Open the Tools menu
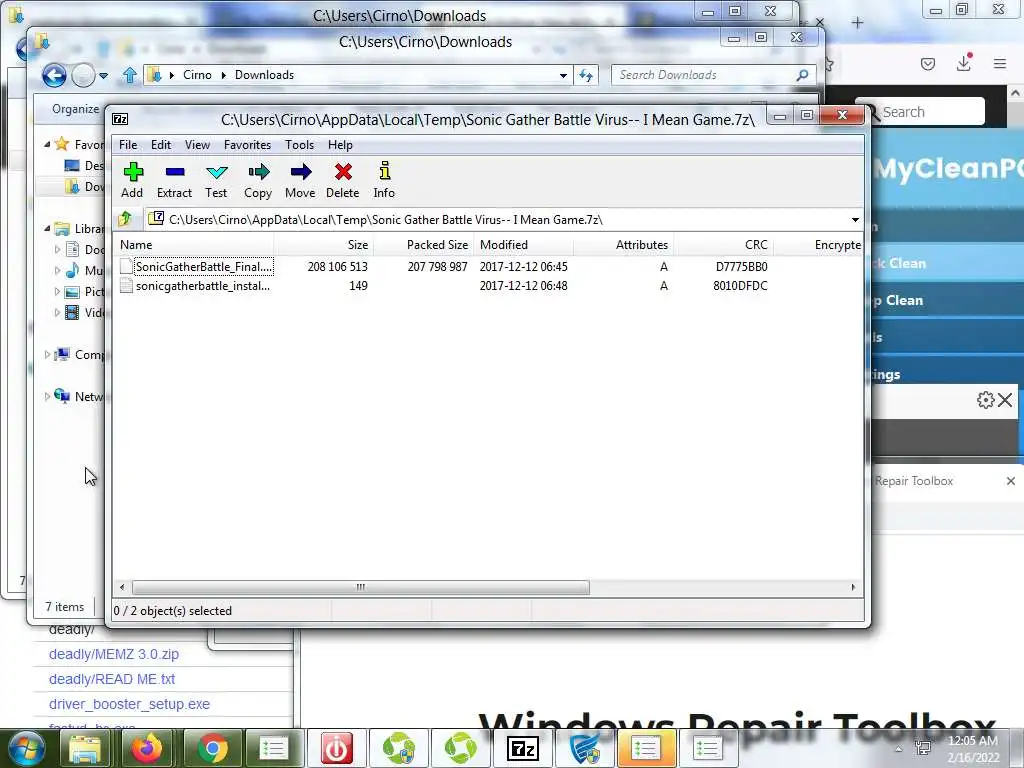1024x768 pixels. 299,145
